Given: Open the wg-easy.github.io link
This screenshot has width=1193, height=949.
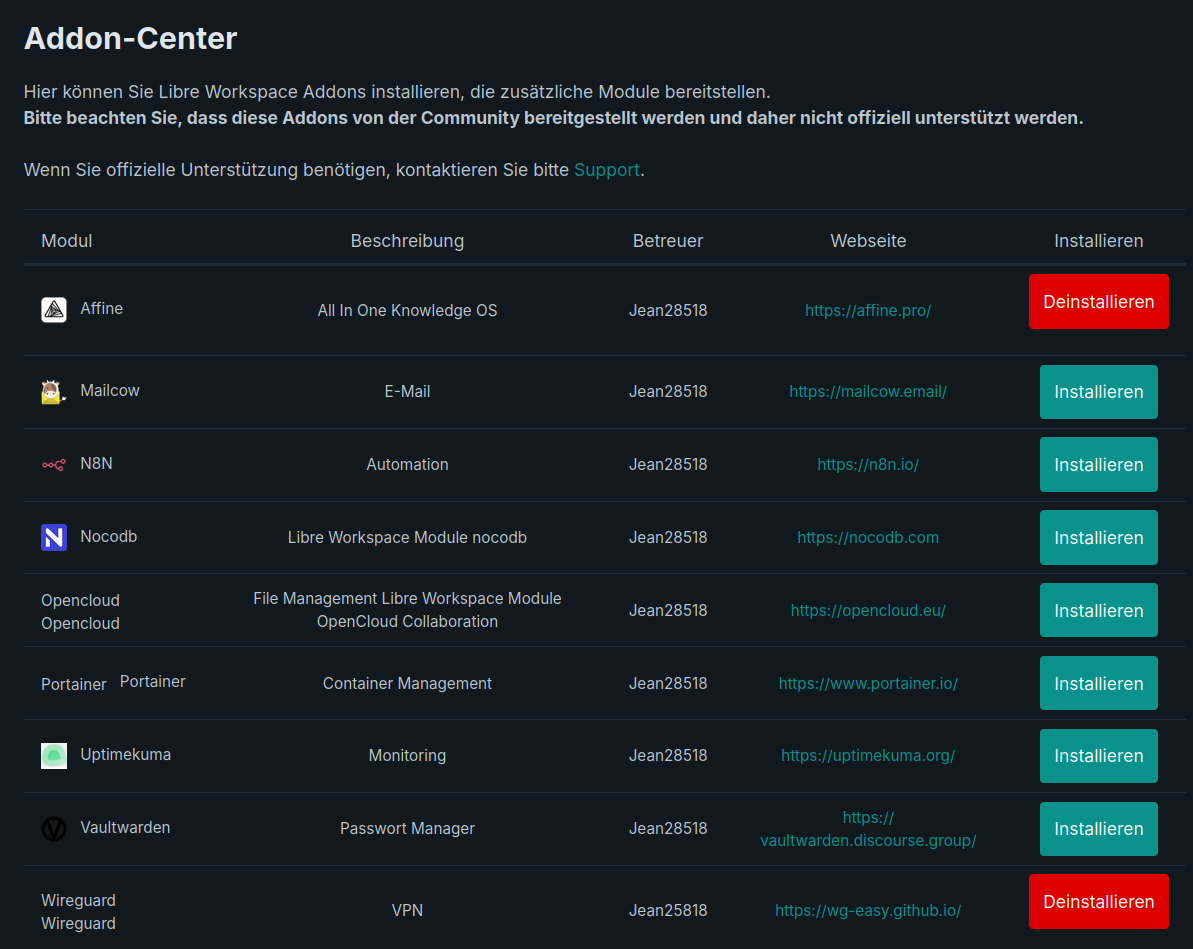Looking at the screenshot, I should [x=868, y=911].
